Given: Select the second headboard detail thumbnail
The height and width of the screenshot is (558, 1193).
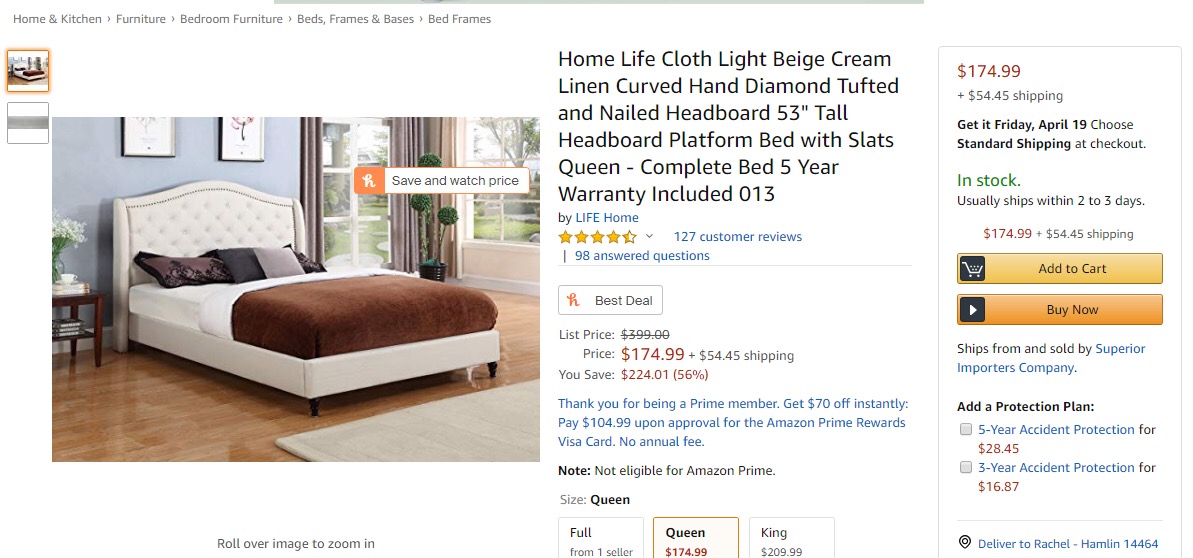Looking at the screenshot, I should pyautogui.click(x=28, y=122).
